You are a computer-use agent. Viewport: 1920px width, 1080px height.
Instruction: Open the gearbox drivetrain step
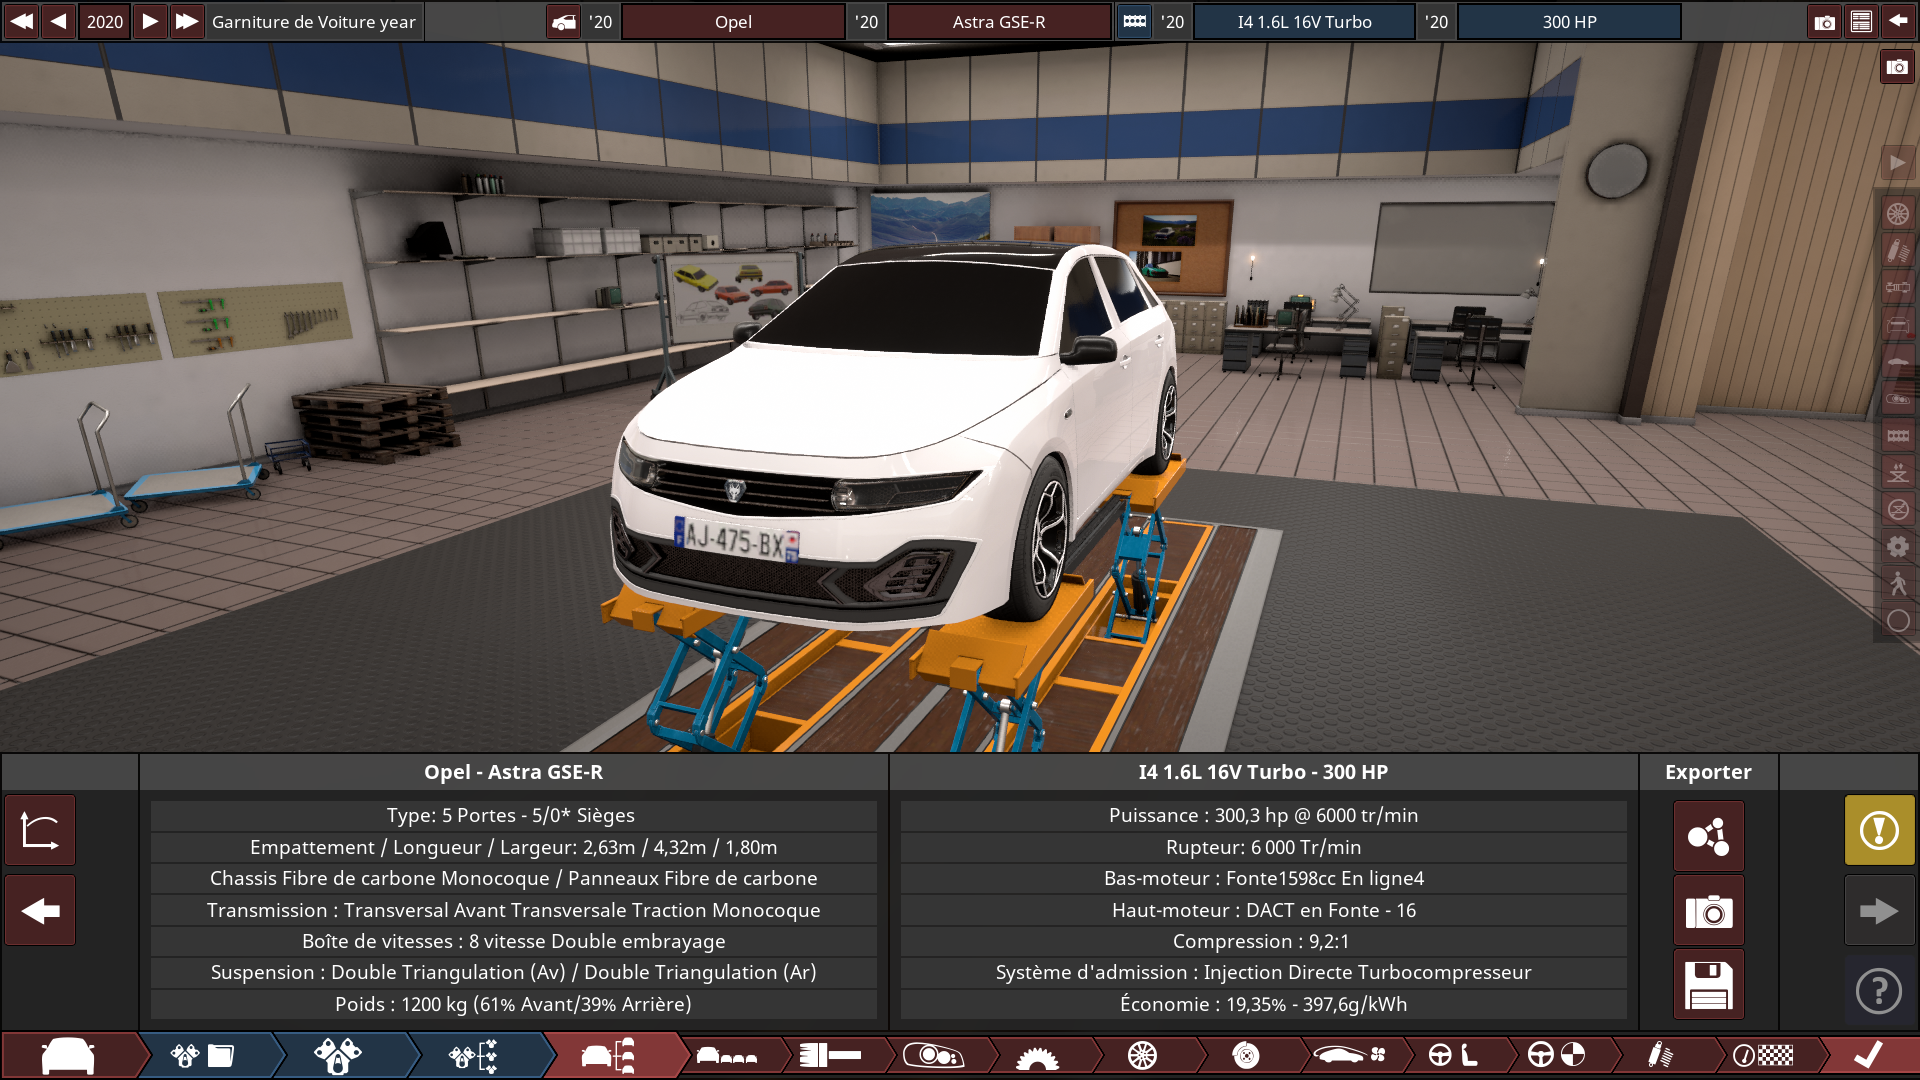[1037, 1056]
